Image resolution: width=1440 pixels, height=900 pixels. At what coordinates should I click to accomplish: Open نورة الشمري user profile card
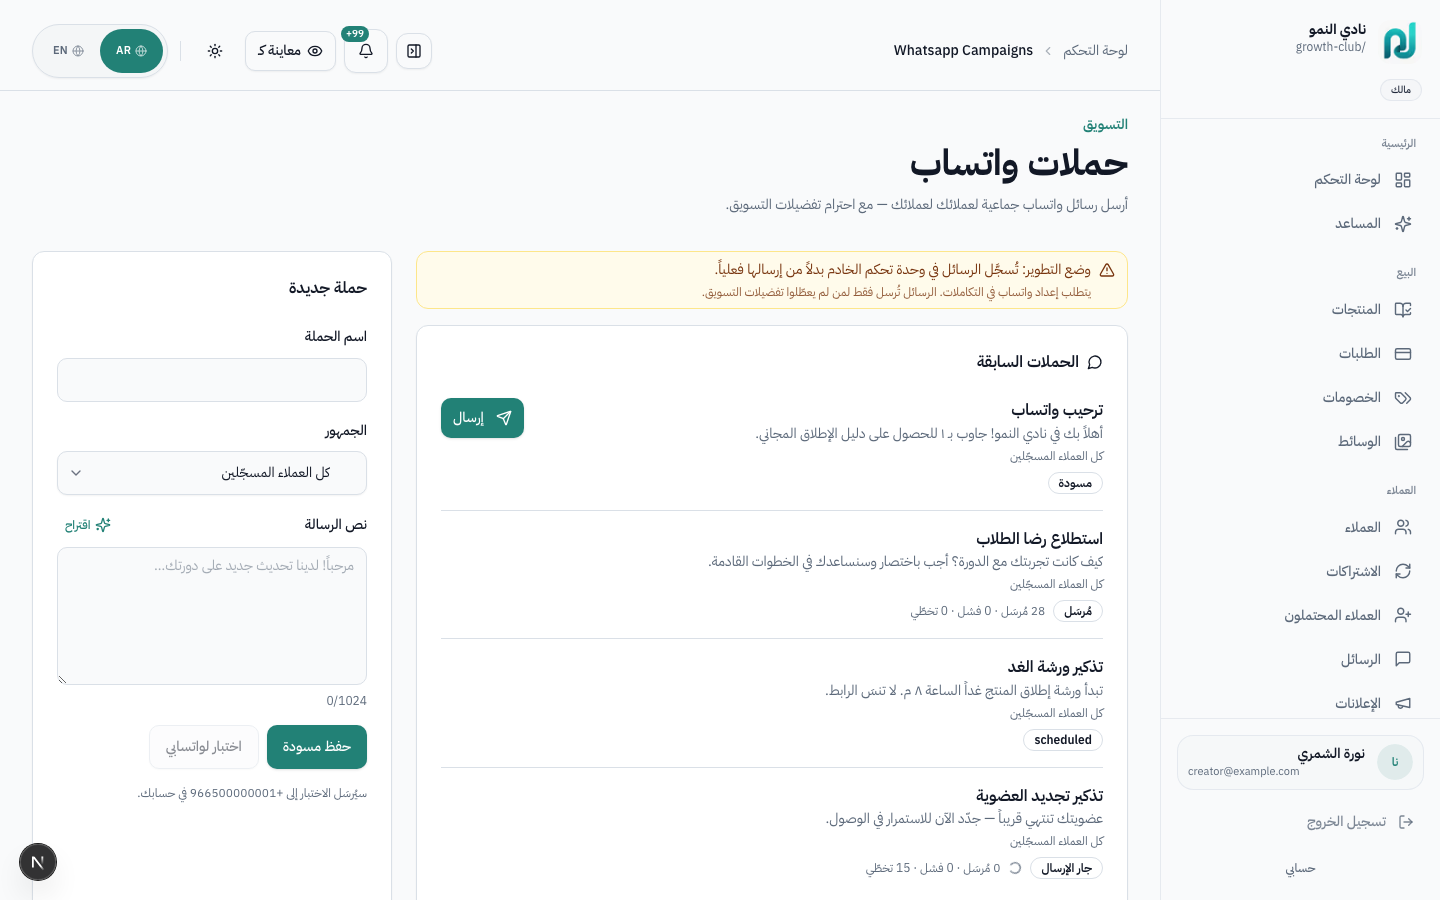(1300, 763)
